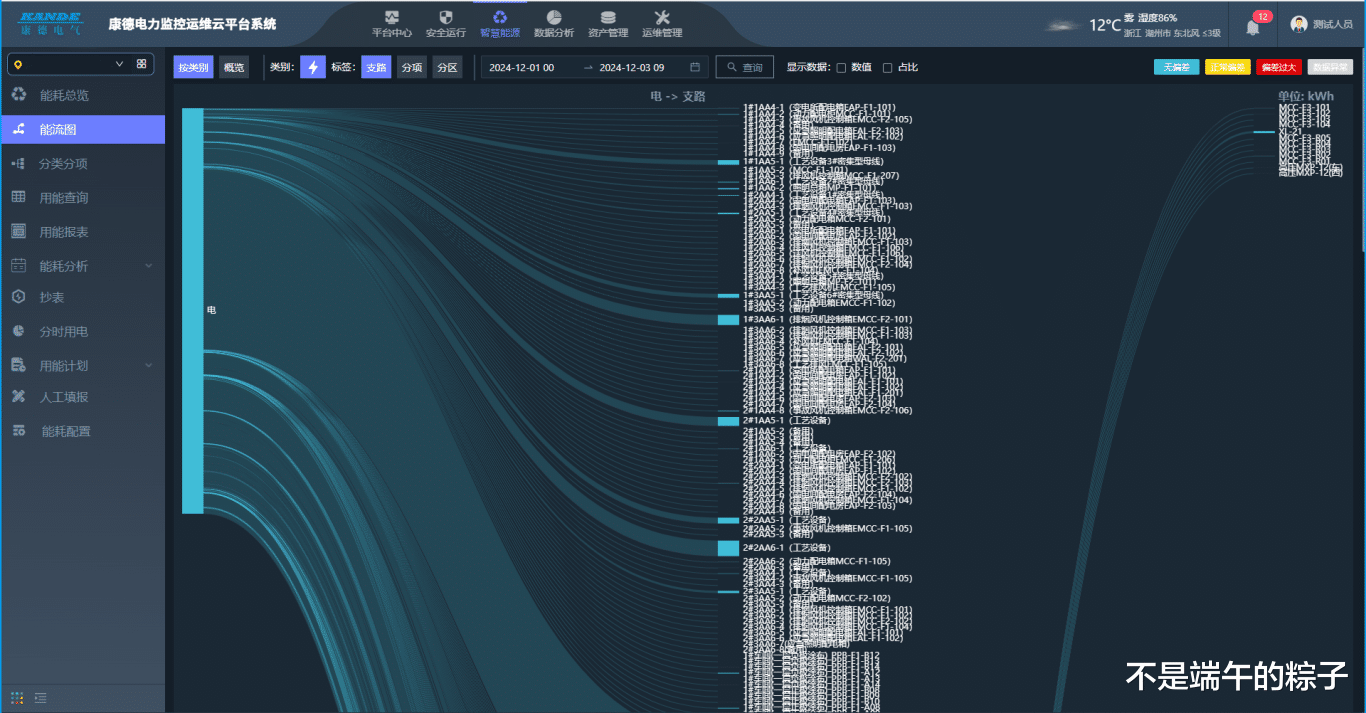Enable the 数值 display checkbox
Image resolution: width=1366 pixels, height=713 pixels.
coord(841,68)
